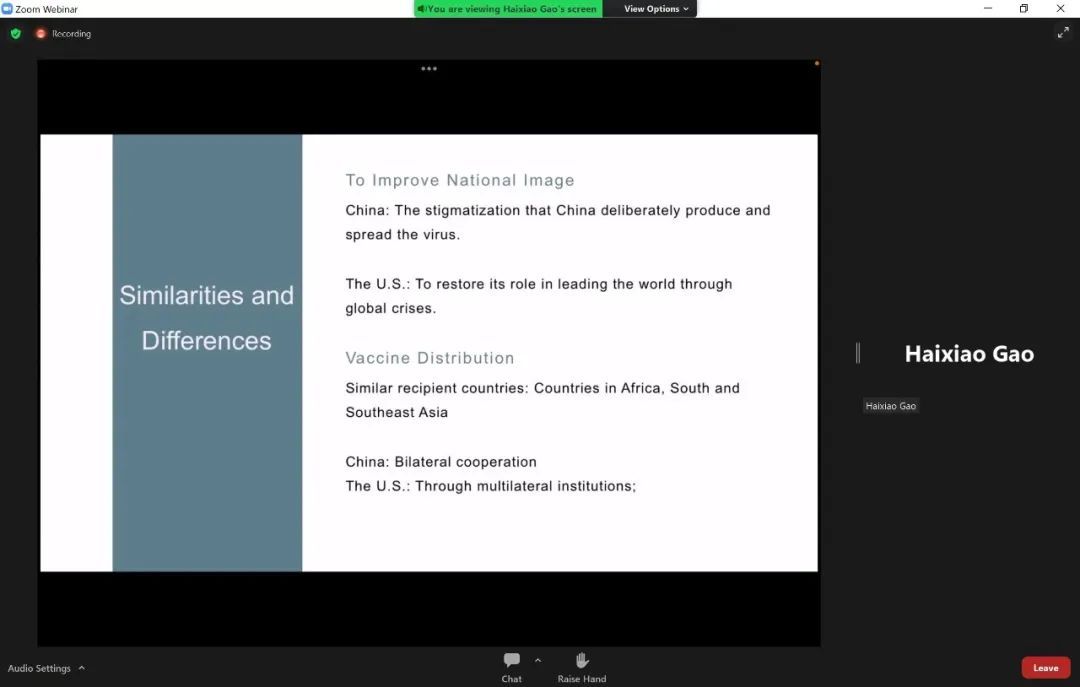This screenshot has width=1080, height=687.
Task: Click the Zoom Webinar app icon
Action: (7, 9)
